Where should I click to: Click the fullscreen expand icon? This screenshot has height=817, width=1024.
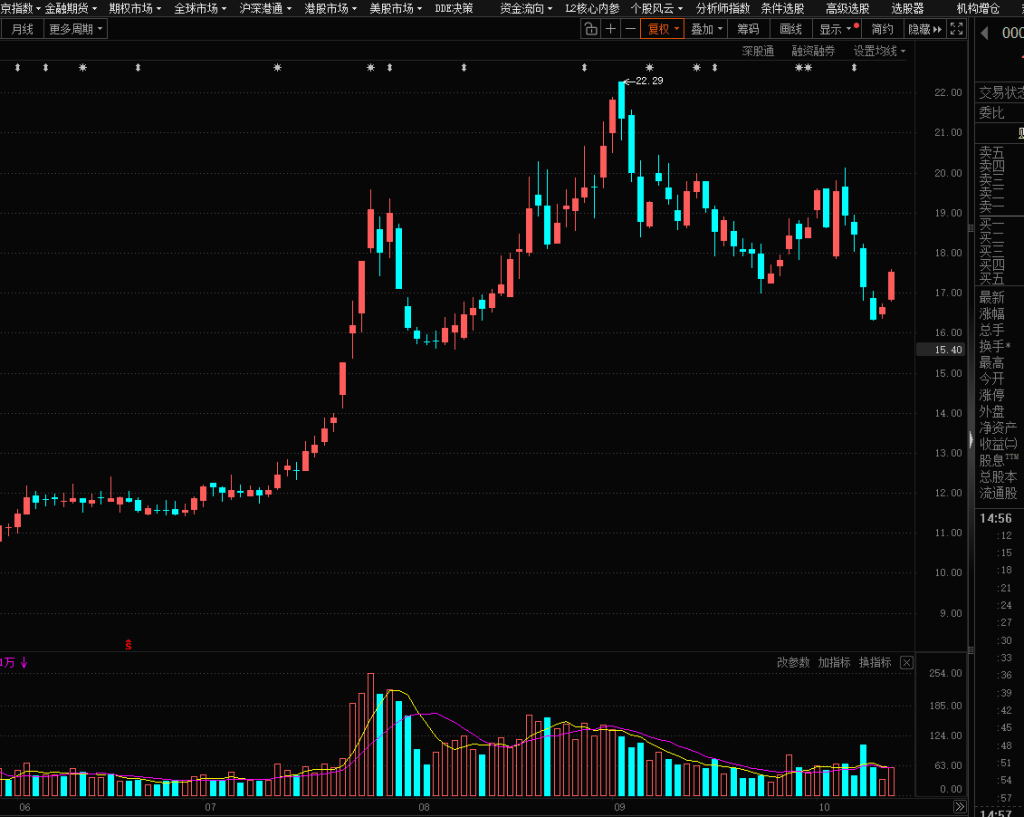[x=959, y=29]
